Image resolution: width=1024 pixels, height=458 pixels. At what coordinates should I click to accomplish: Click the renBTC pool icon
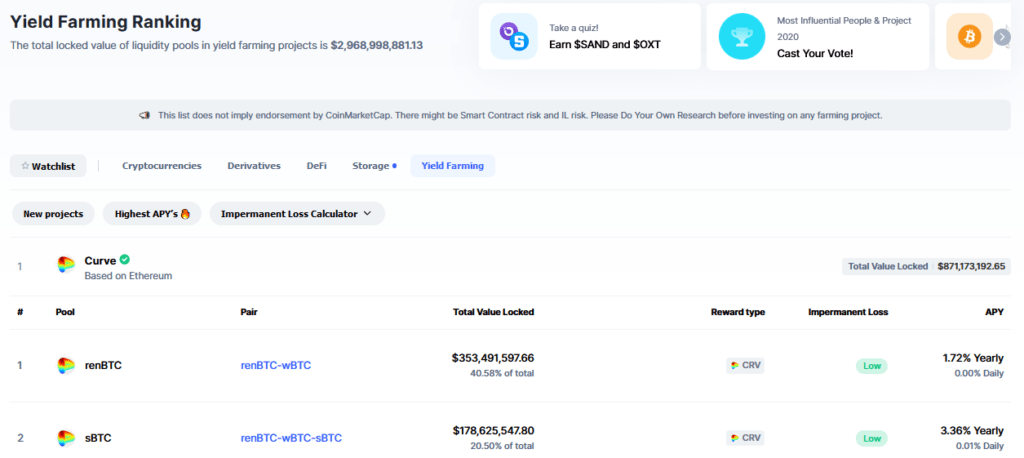(x=66, y=366)
